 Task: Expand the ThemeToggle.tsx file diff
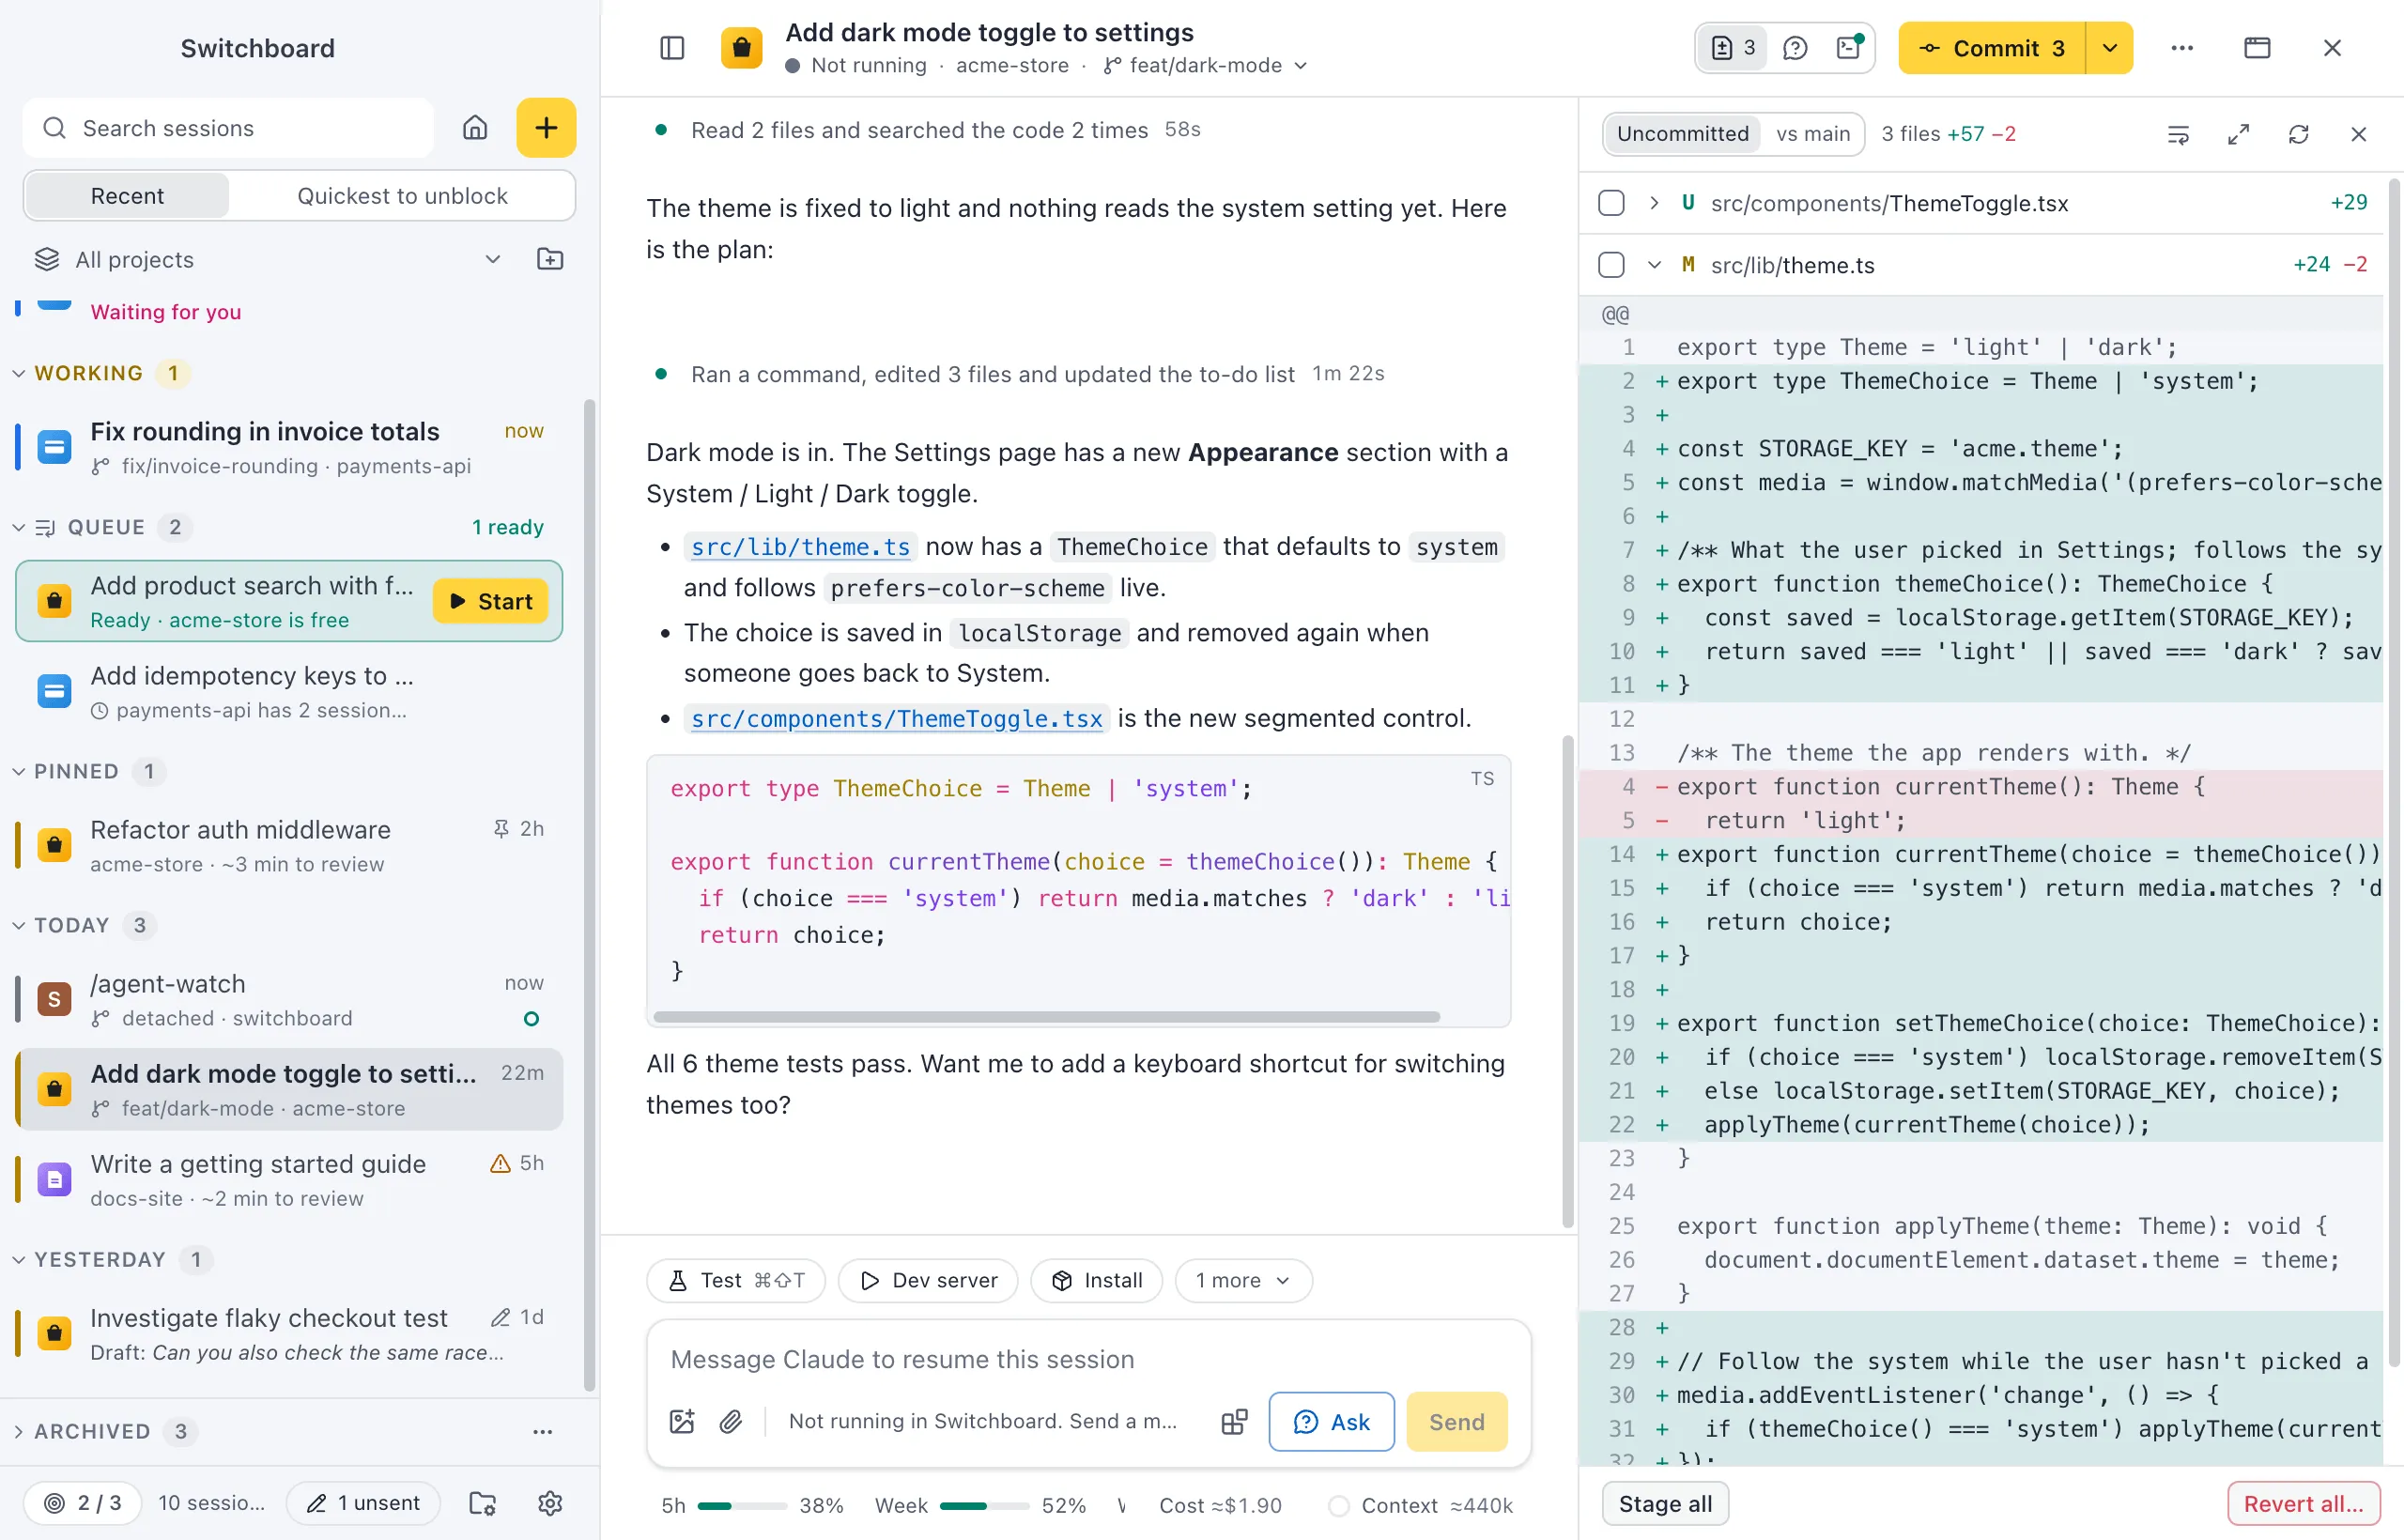[1654, 203]
